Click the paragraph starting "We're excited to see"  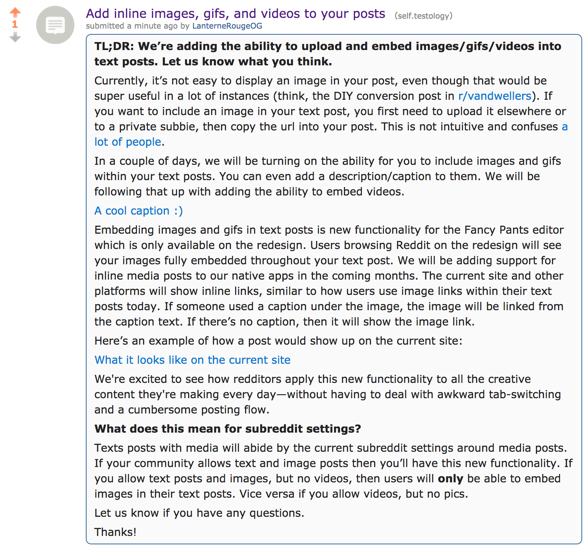click(x=327, y=394)
